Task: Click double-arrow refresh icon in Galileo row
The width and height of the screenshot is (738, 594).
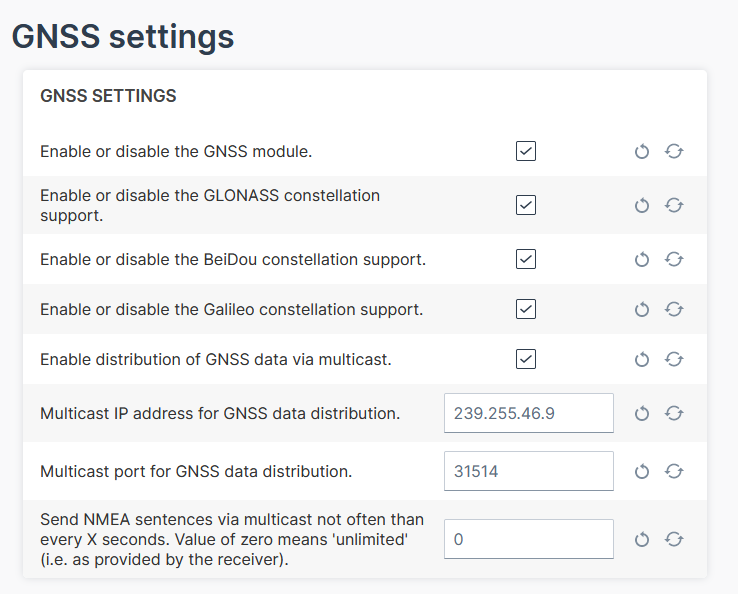Action: click(x=674, y=310)
